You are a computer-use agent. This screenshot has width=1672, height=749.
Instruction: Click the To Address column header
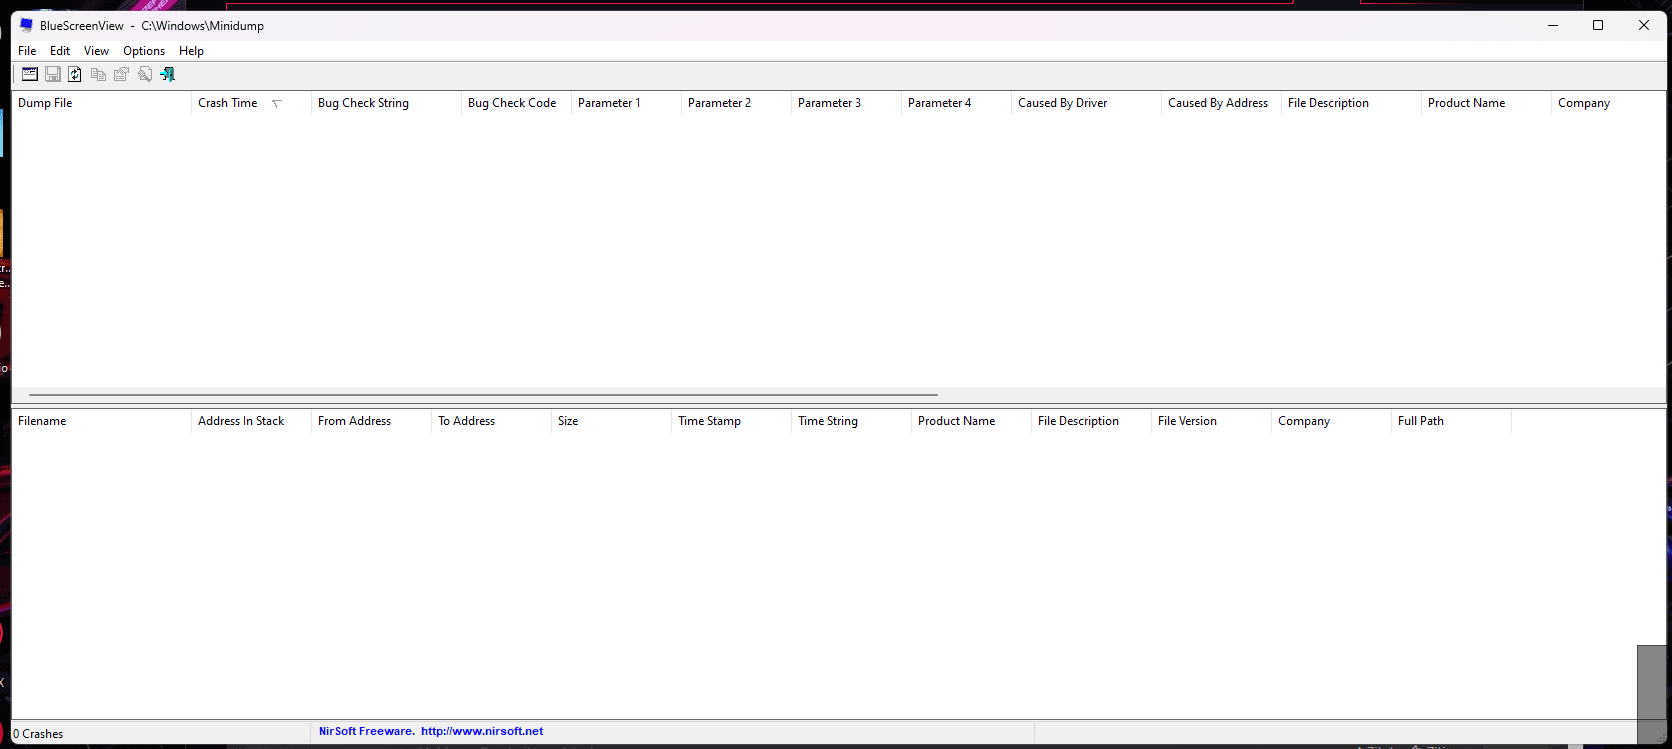pos(491,421)
